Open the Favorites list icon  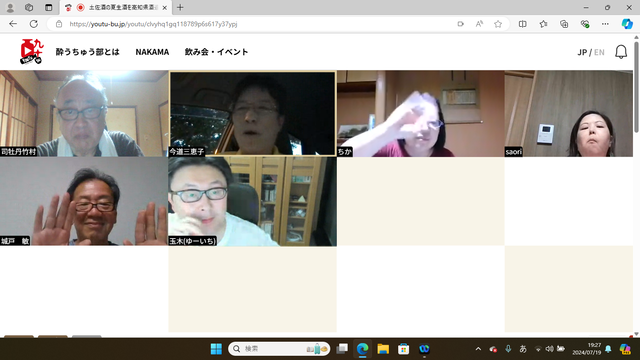(543, 24)
